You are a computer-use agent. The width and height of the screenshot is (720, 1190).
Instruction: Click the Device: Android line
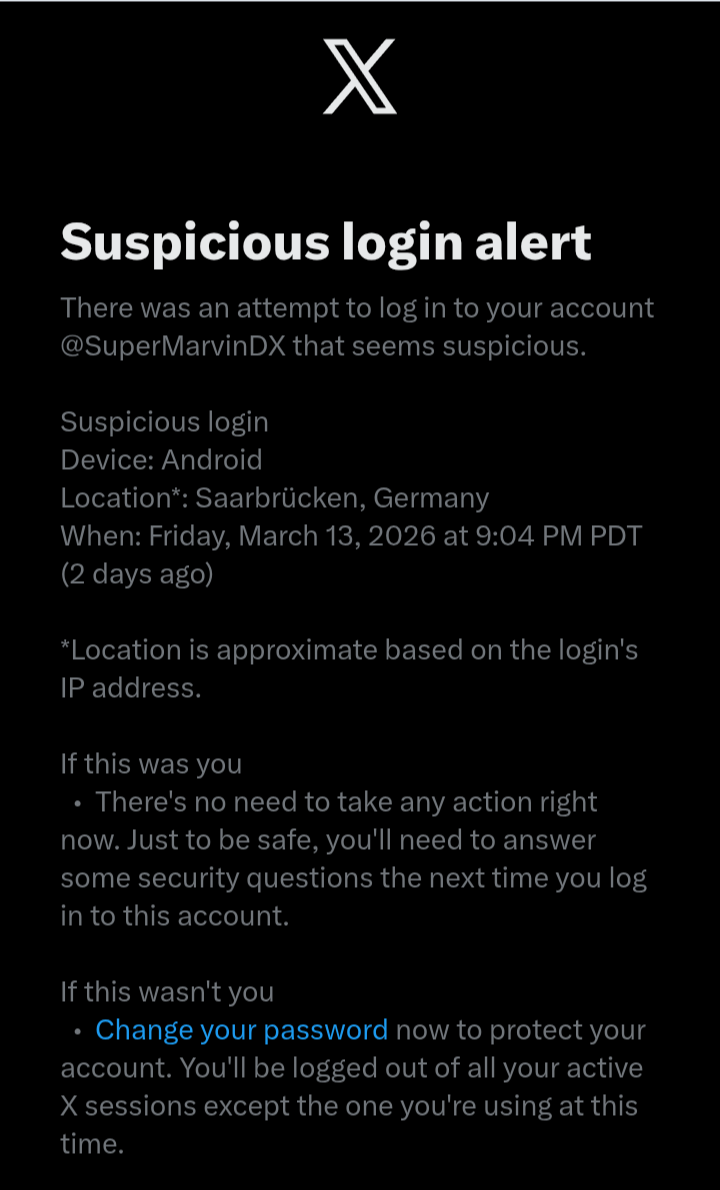coord(161,459)
